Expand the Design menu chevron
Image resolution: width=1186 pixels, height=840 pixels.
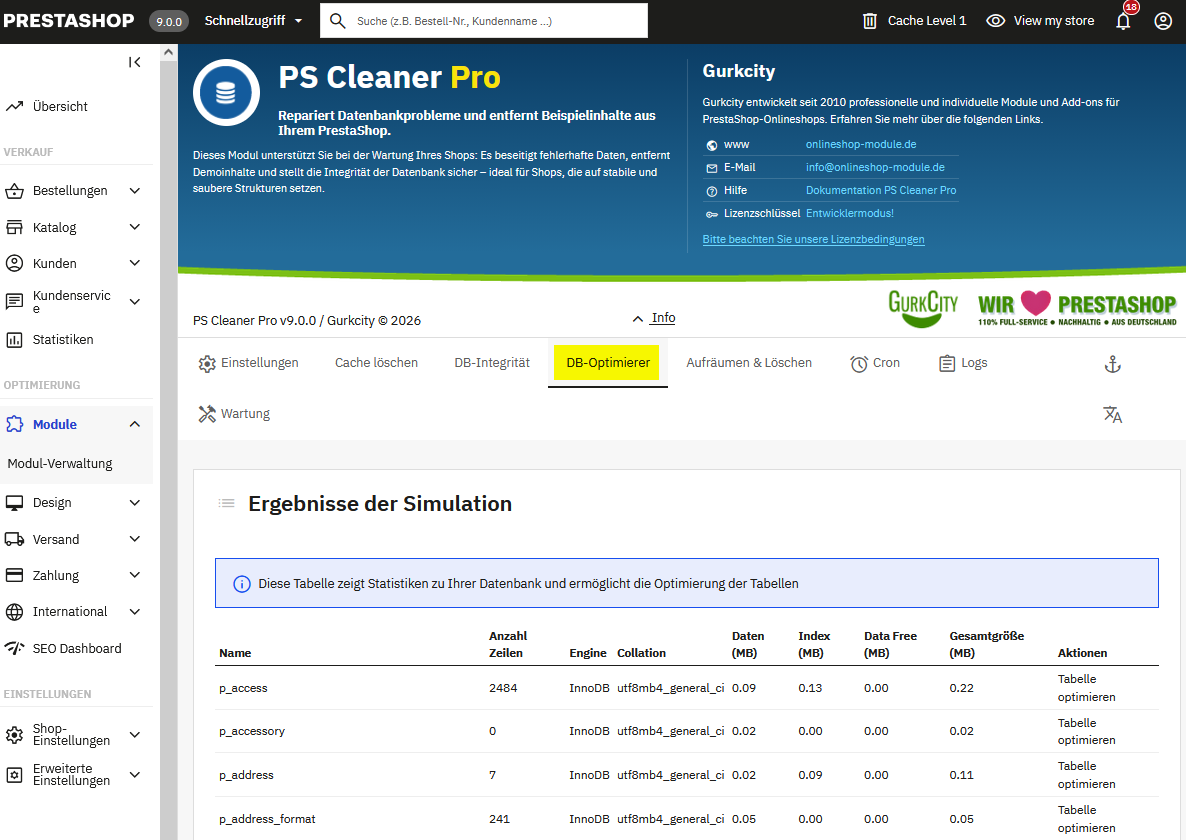[x=135, y=503]
